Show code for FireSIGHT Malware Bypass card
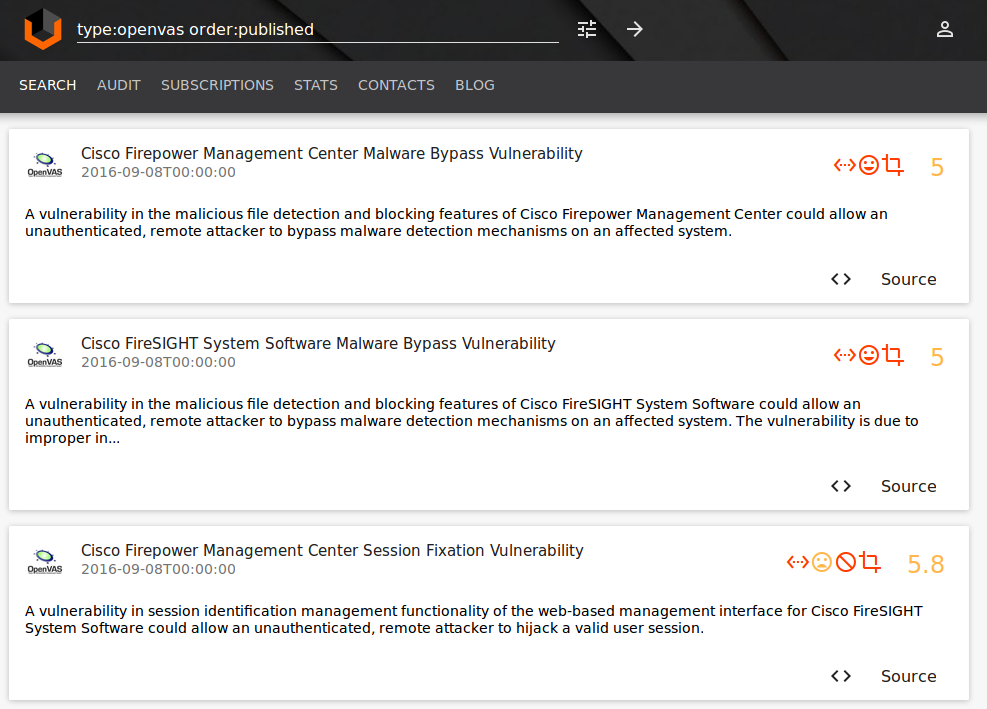This screenshot has width=987, height=709. click(x=841, y=486)
